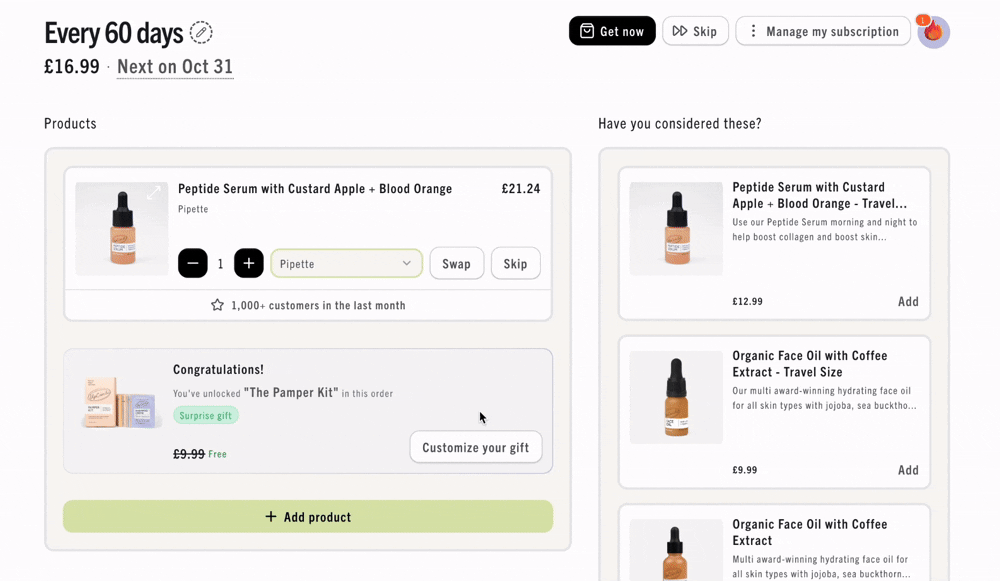
Task: Click expand arrows on the Peptide Serum product image
Action: [154, 193]
